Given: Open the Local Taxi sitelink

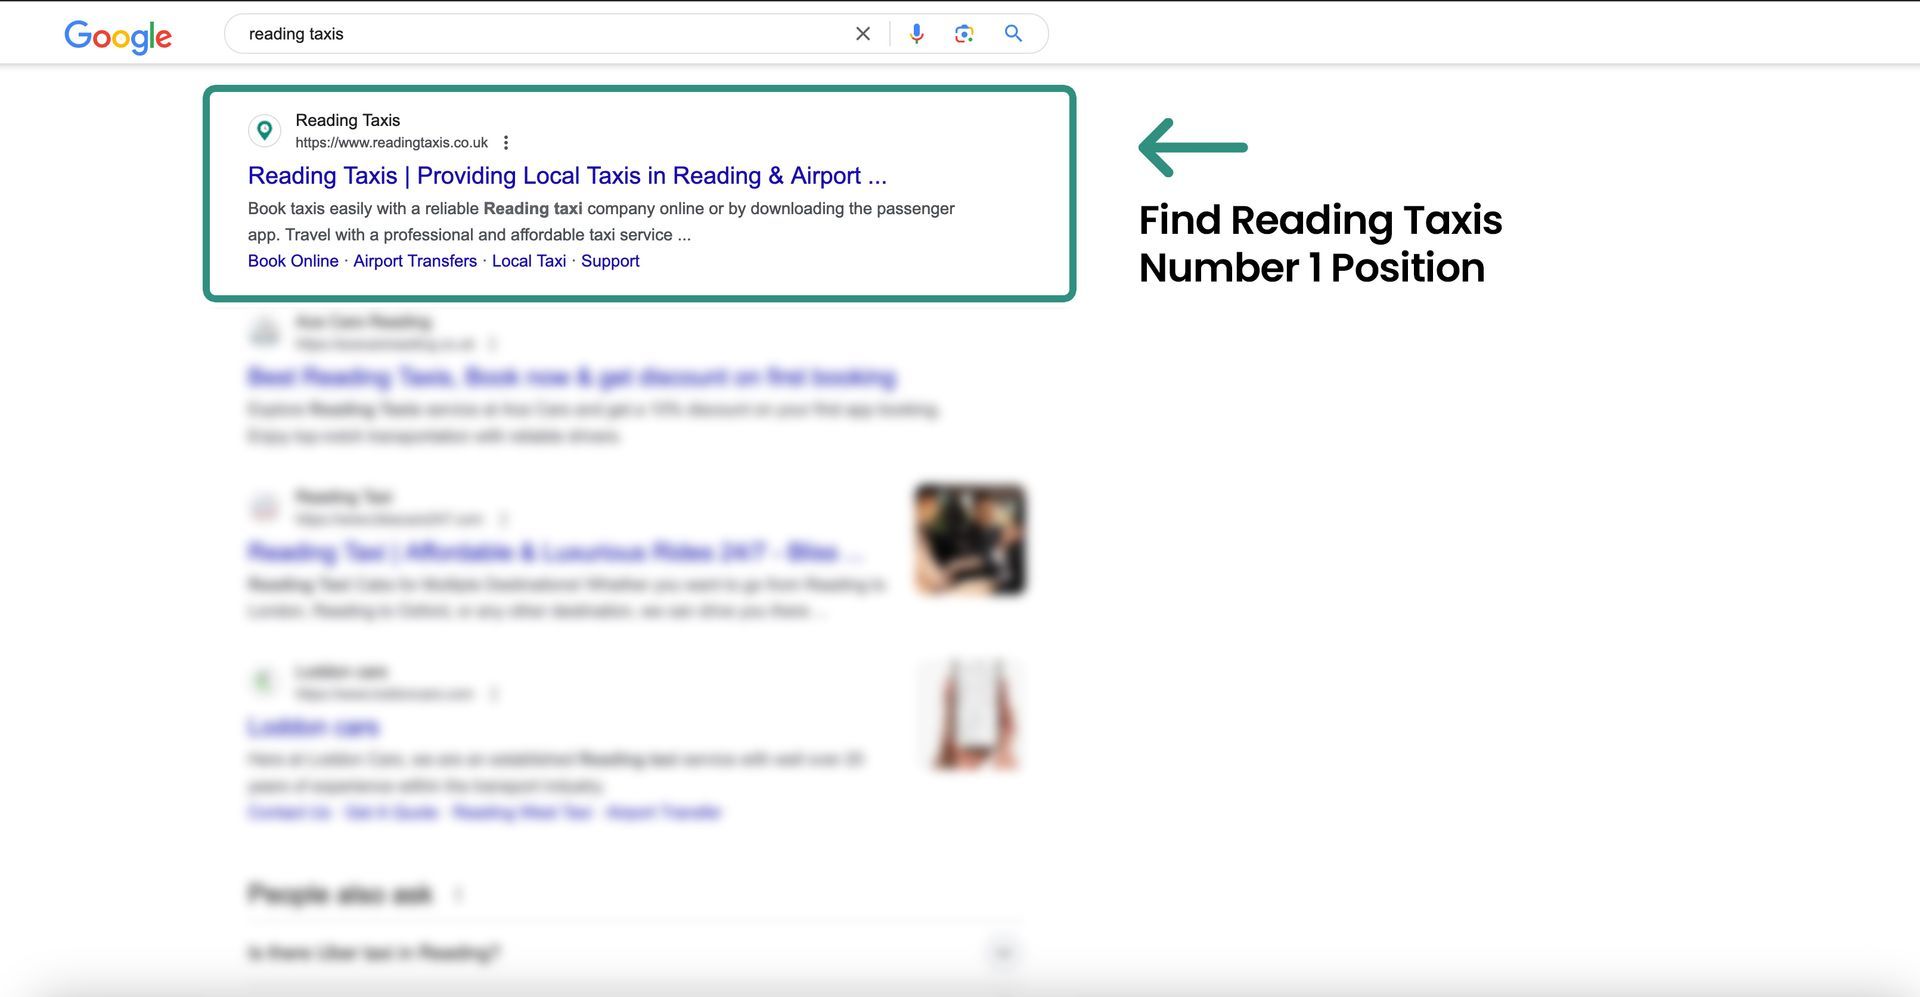Looking at the screenshot, I should (529, 261).
